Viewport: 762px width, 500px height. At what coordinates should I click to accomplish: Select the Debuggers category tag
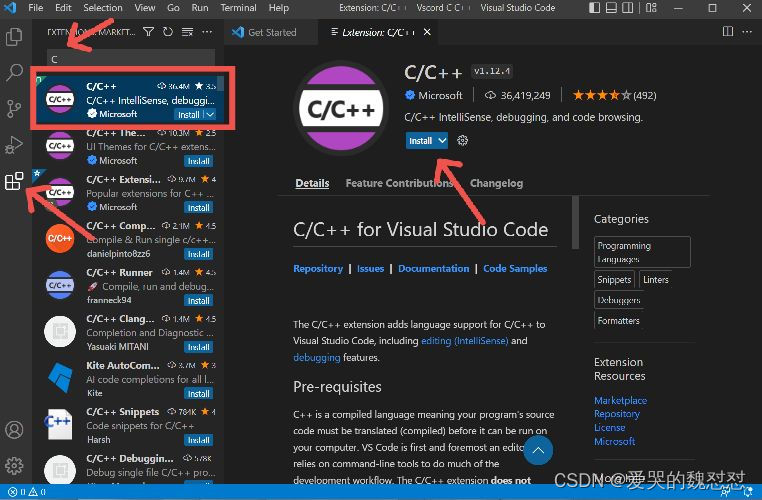[x=619, y=300]
